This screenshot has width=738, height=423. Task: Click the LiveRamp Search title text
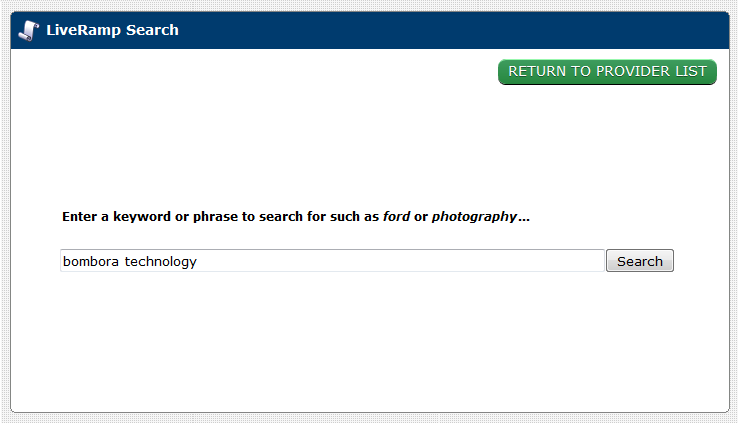pyautogui.click(x=112, y=30)
